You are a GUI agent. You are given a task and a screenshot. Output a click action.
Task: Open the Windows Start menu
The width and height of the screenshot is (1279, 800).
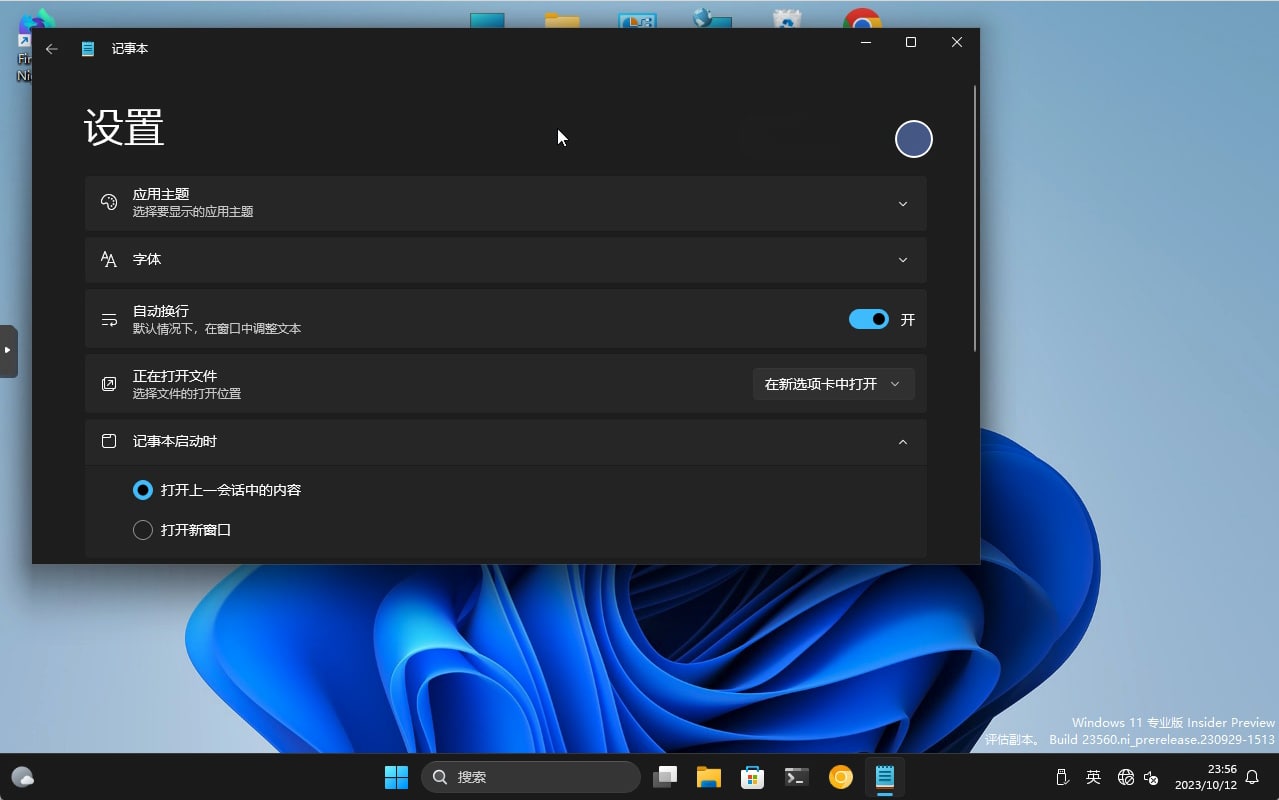point(396,777)
